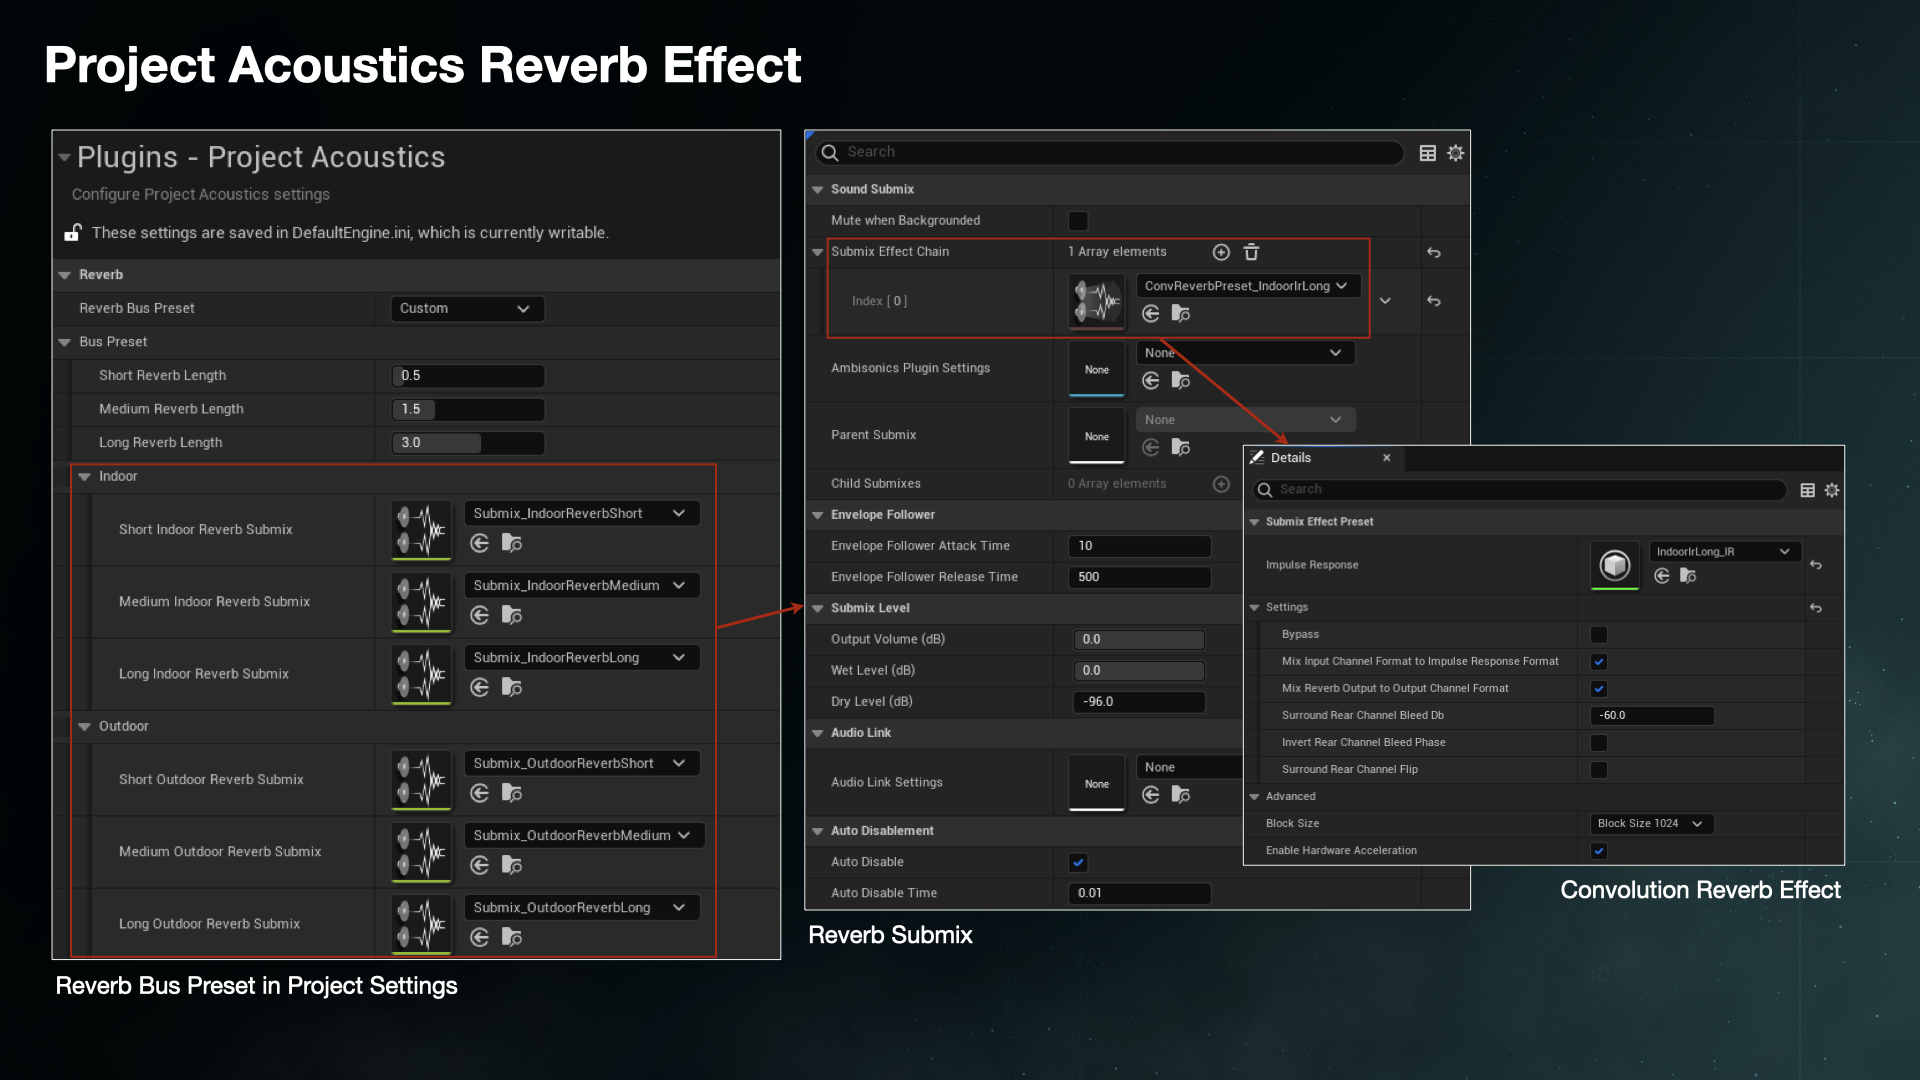Disable Auto Disable checkbox
Screen dimensions: 1920x1080
(1078, 862)
